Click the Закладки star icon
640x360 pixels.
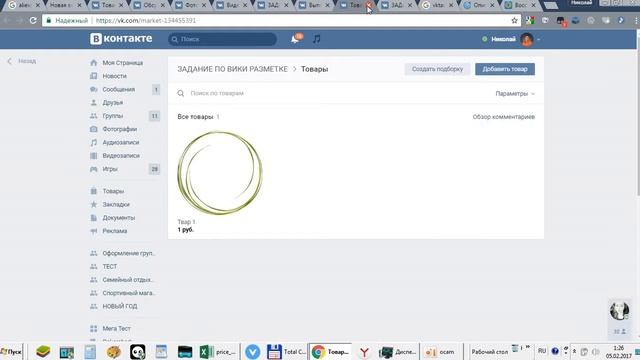(93, 204)
